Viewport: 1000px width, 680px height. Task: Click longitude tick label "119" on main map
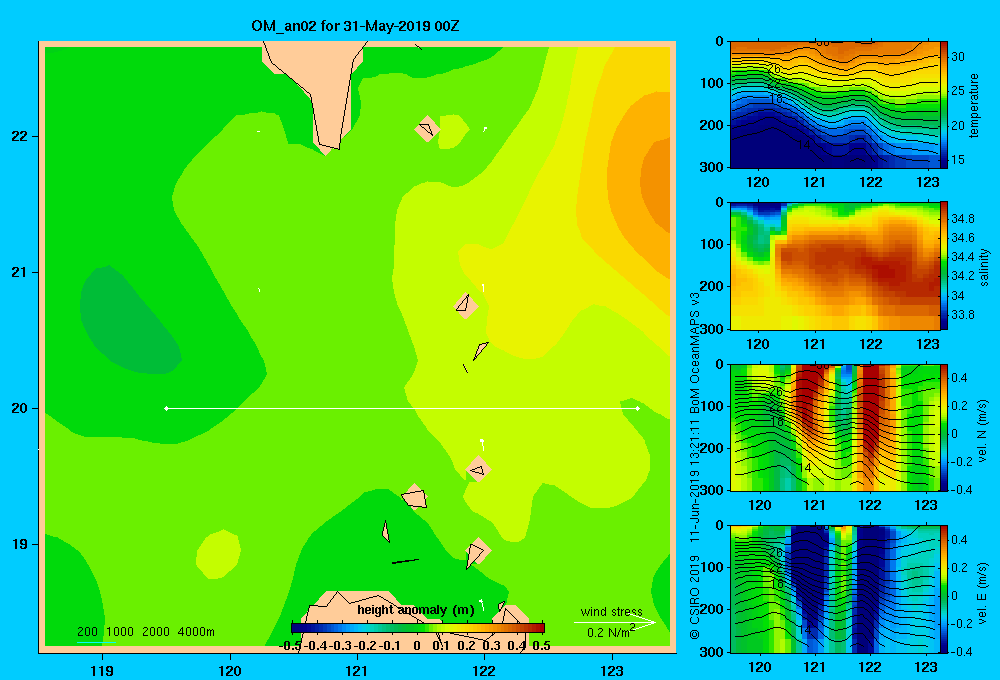click(x=102, y=670)
